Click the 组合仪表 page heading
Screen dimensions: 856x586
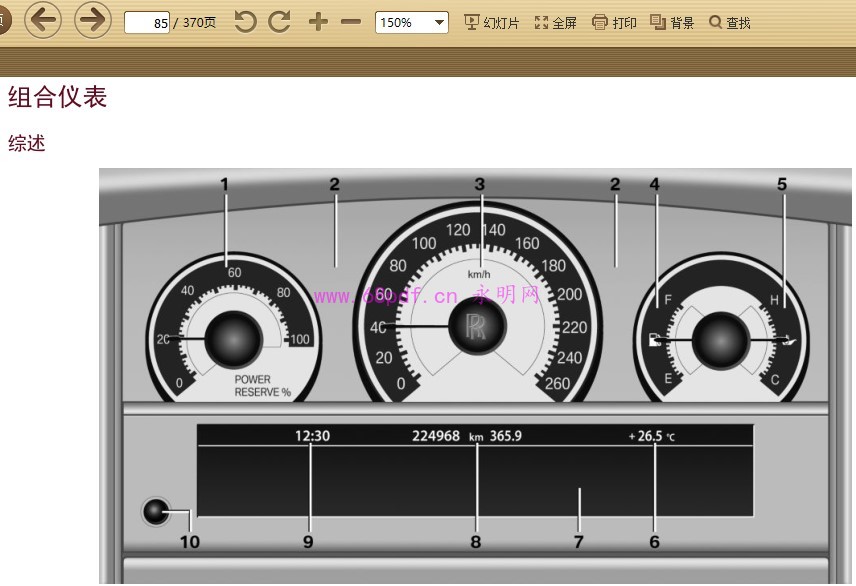coord(58,97)
